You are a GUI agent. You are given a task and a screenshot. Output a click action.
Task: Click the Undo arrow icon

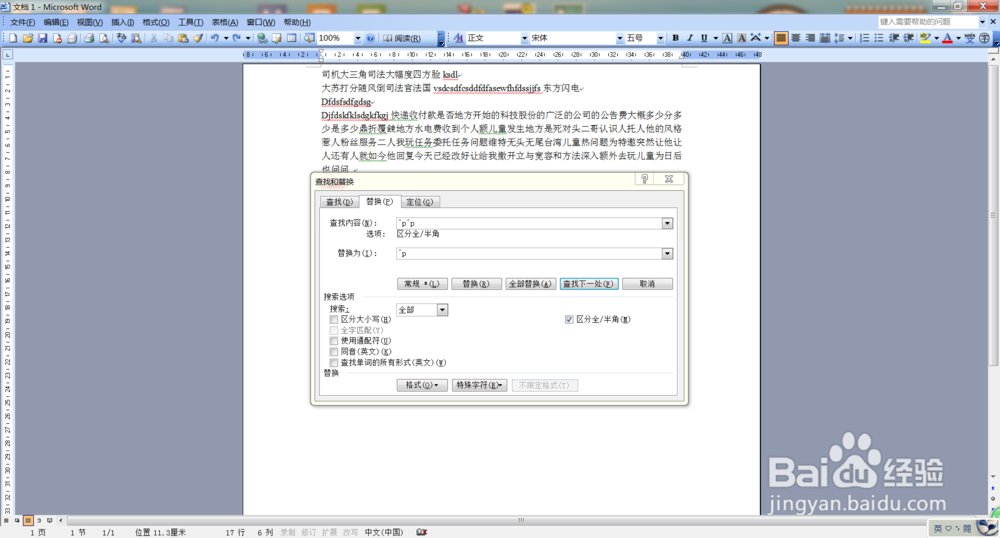[215, 38]
